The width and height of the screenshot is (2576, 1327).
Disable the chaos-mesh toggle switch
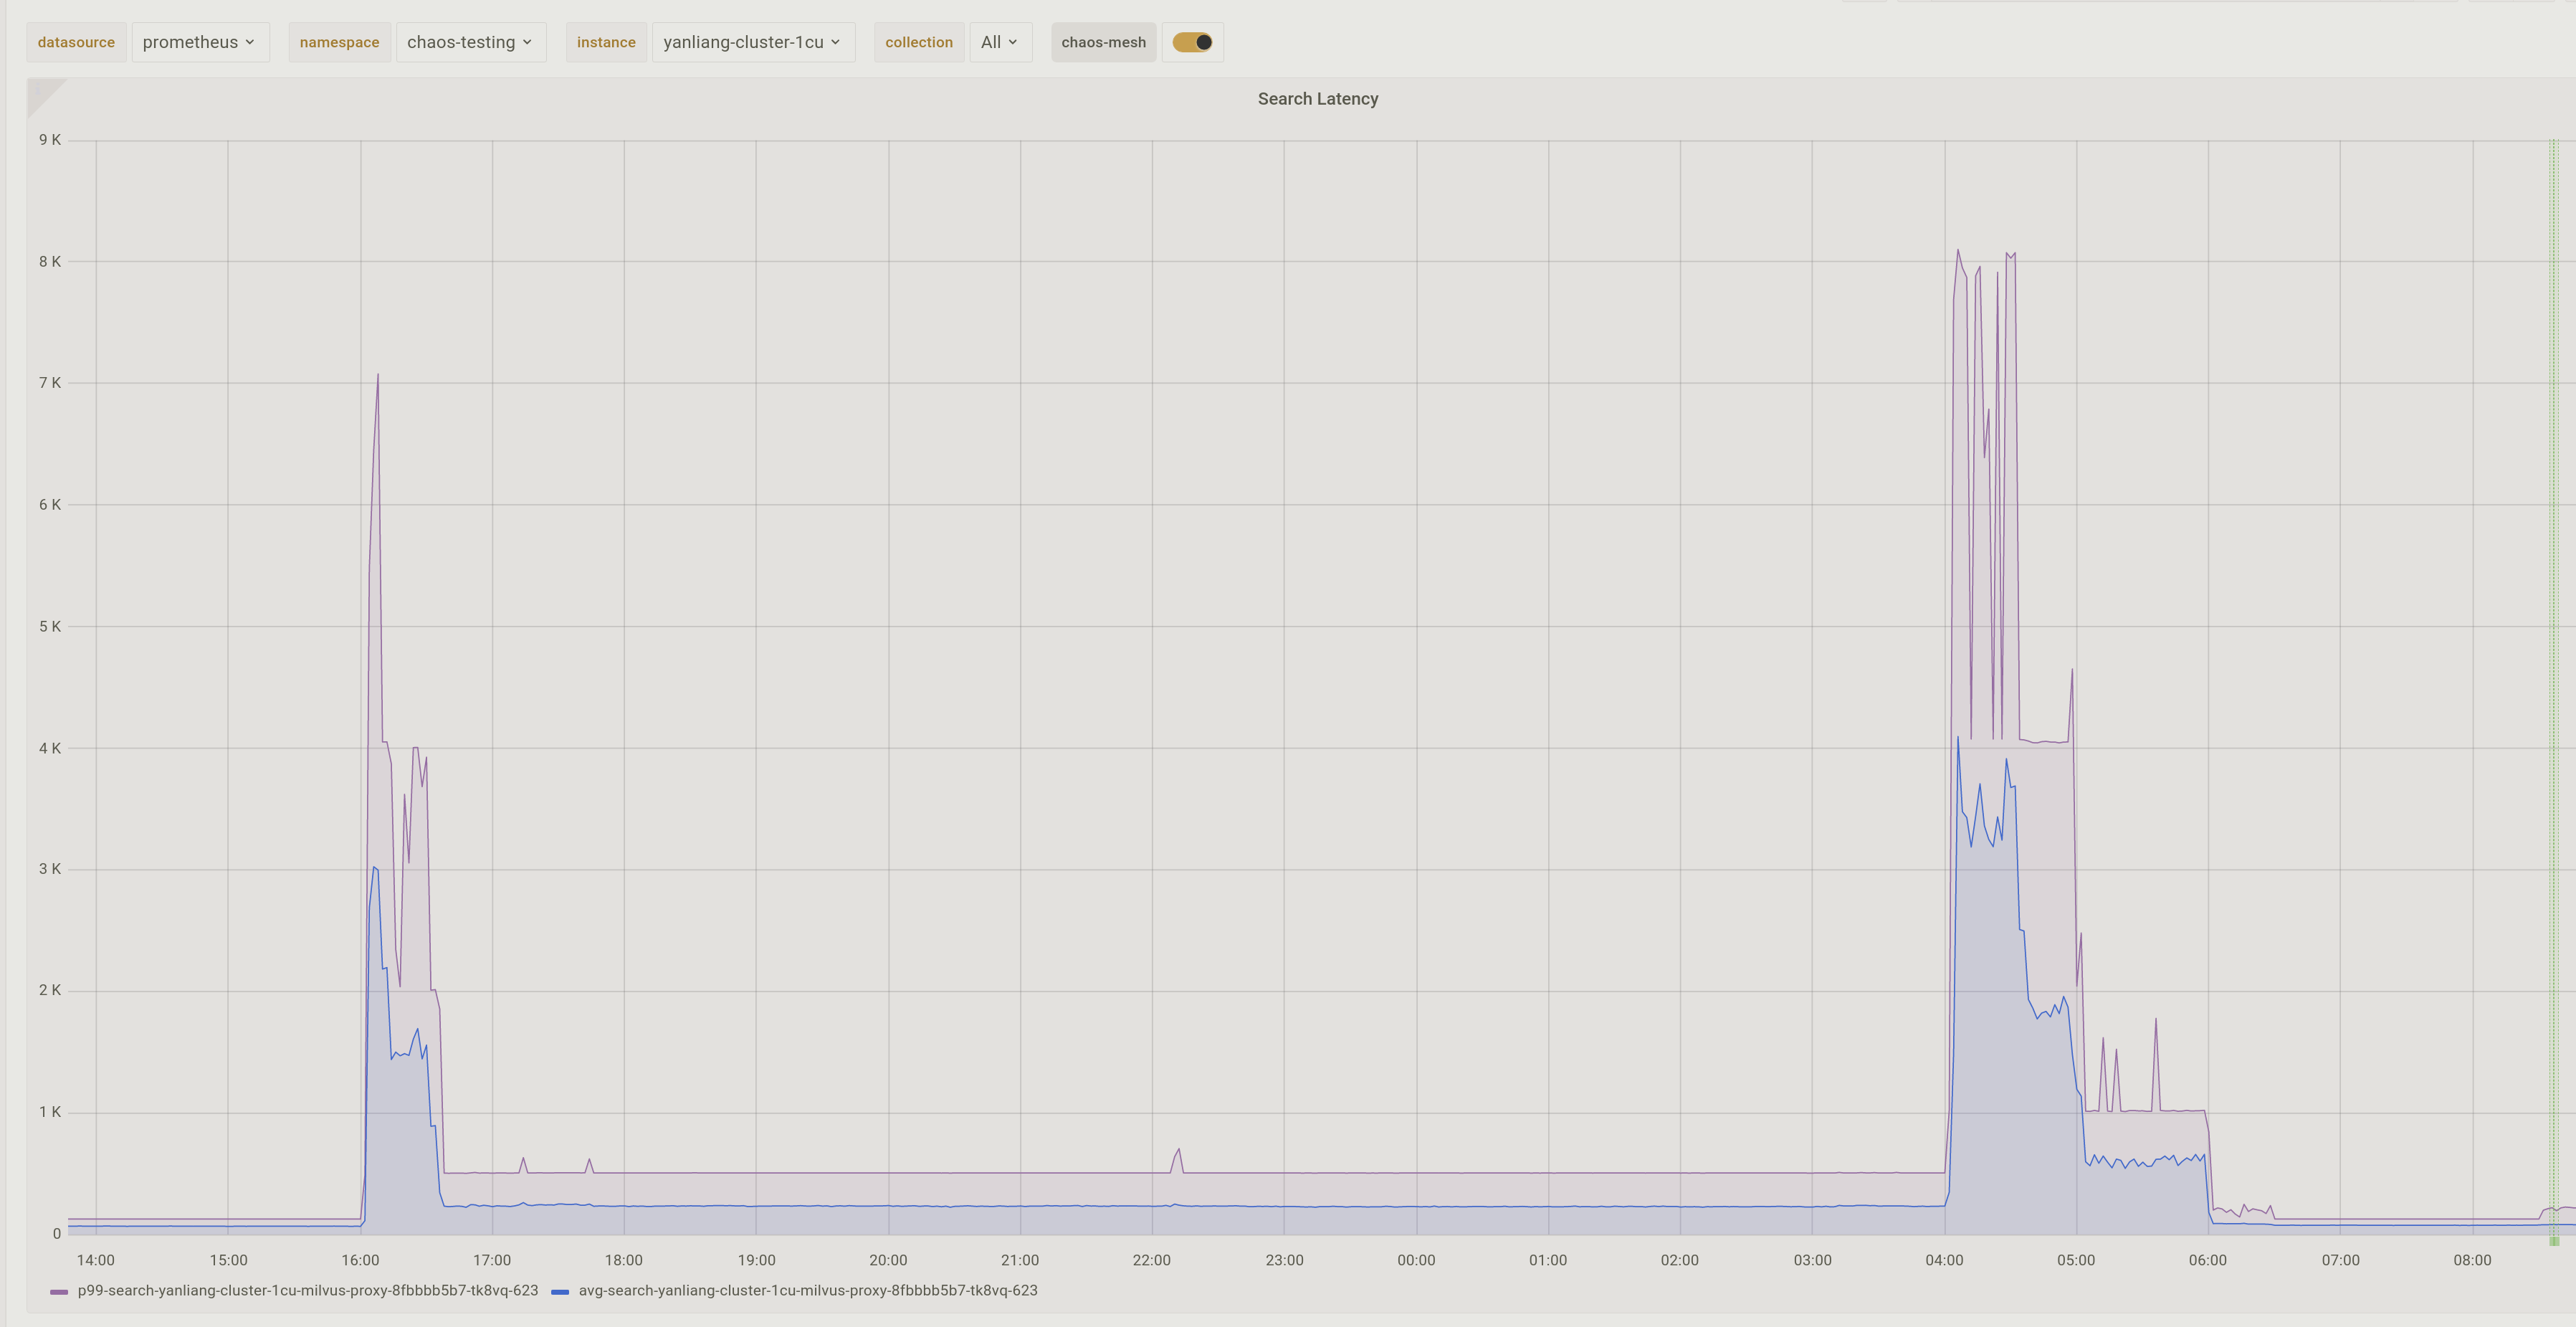pyautogui.click(x=1192, y=42)
